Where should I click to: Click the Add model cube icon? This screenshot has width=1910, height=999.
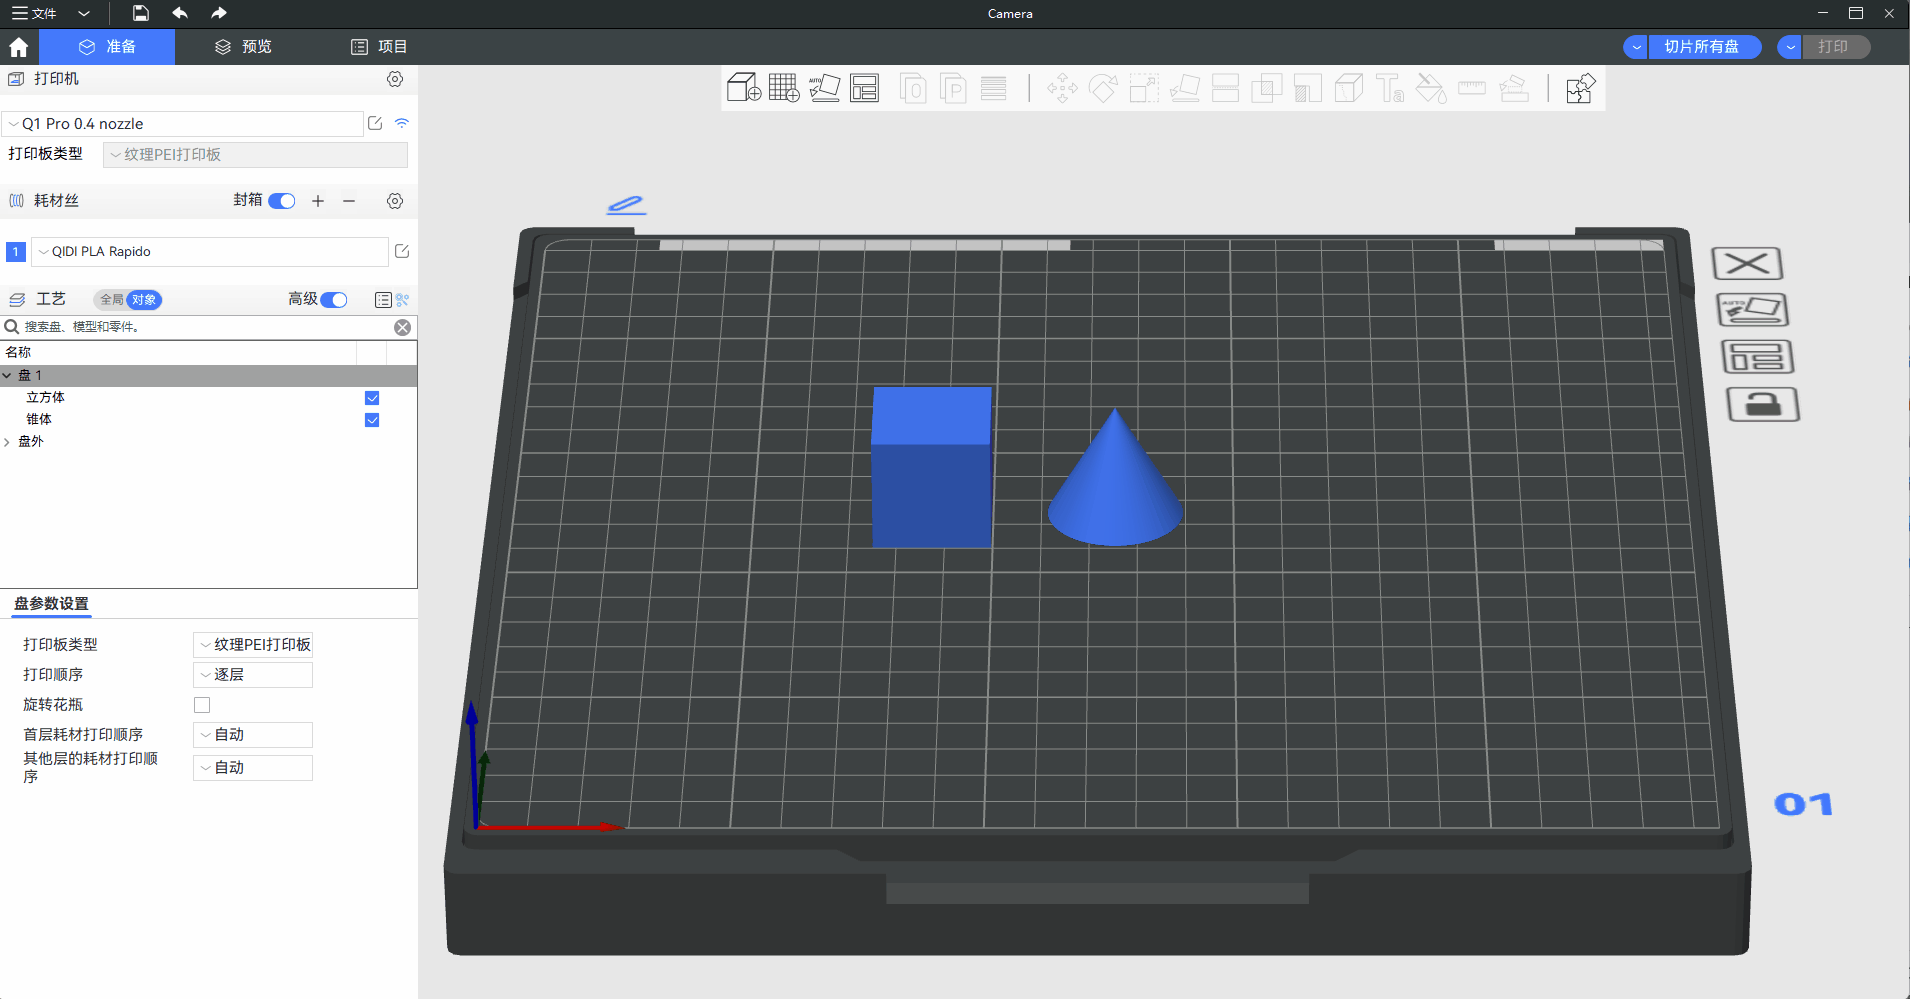(x=743, y=88)
